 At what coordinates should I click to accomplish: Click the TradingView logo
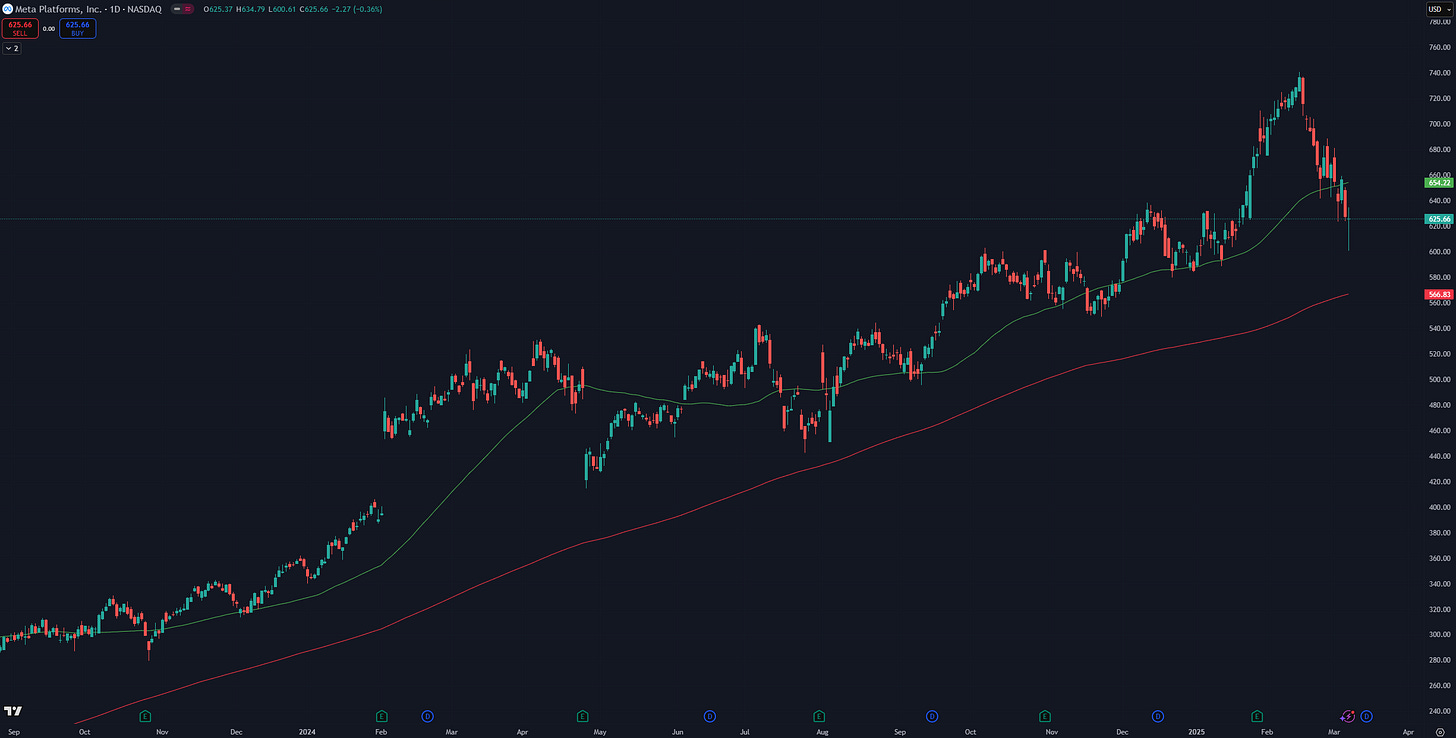click(x=12, y=711)
